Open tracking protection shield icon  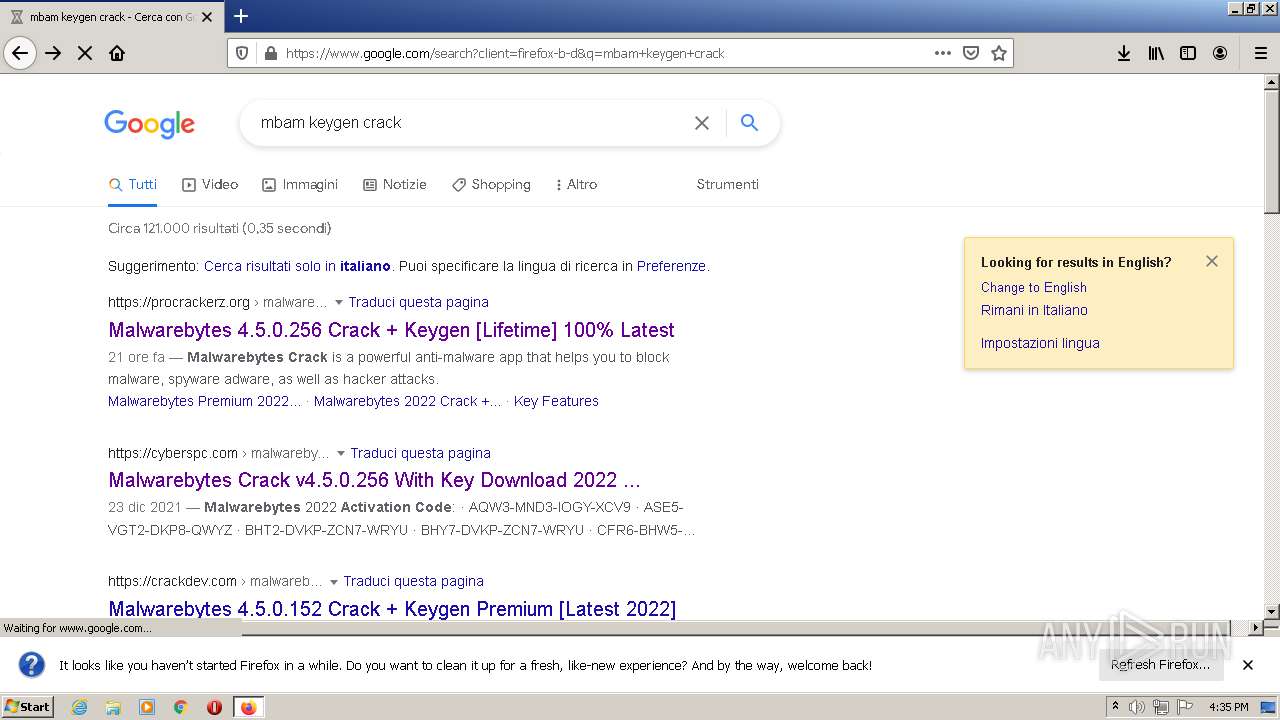coord(242,53)
